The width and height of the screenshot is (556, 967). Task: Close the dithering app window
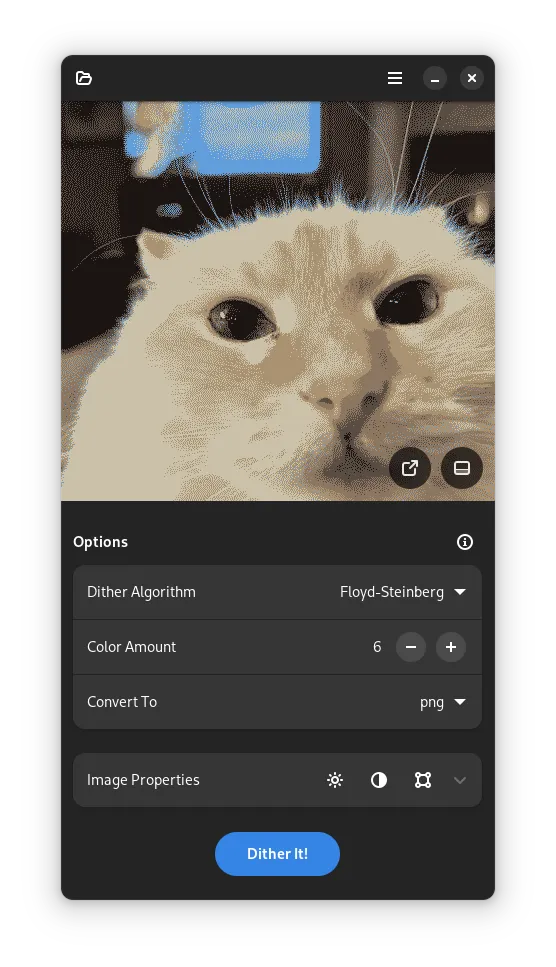coord(472,78)
